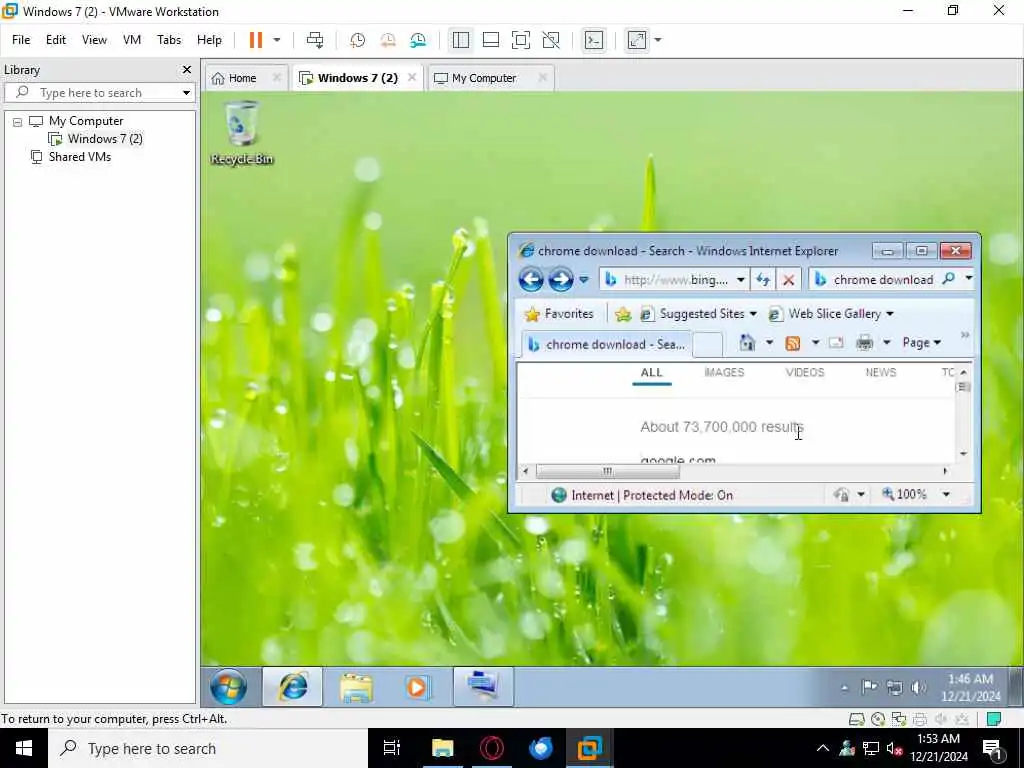Click the VMware status bar CD/DVD device icon
This screenshot has height=768, width=1024.
[x=878, y=719]
